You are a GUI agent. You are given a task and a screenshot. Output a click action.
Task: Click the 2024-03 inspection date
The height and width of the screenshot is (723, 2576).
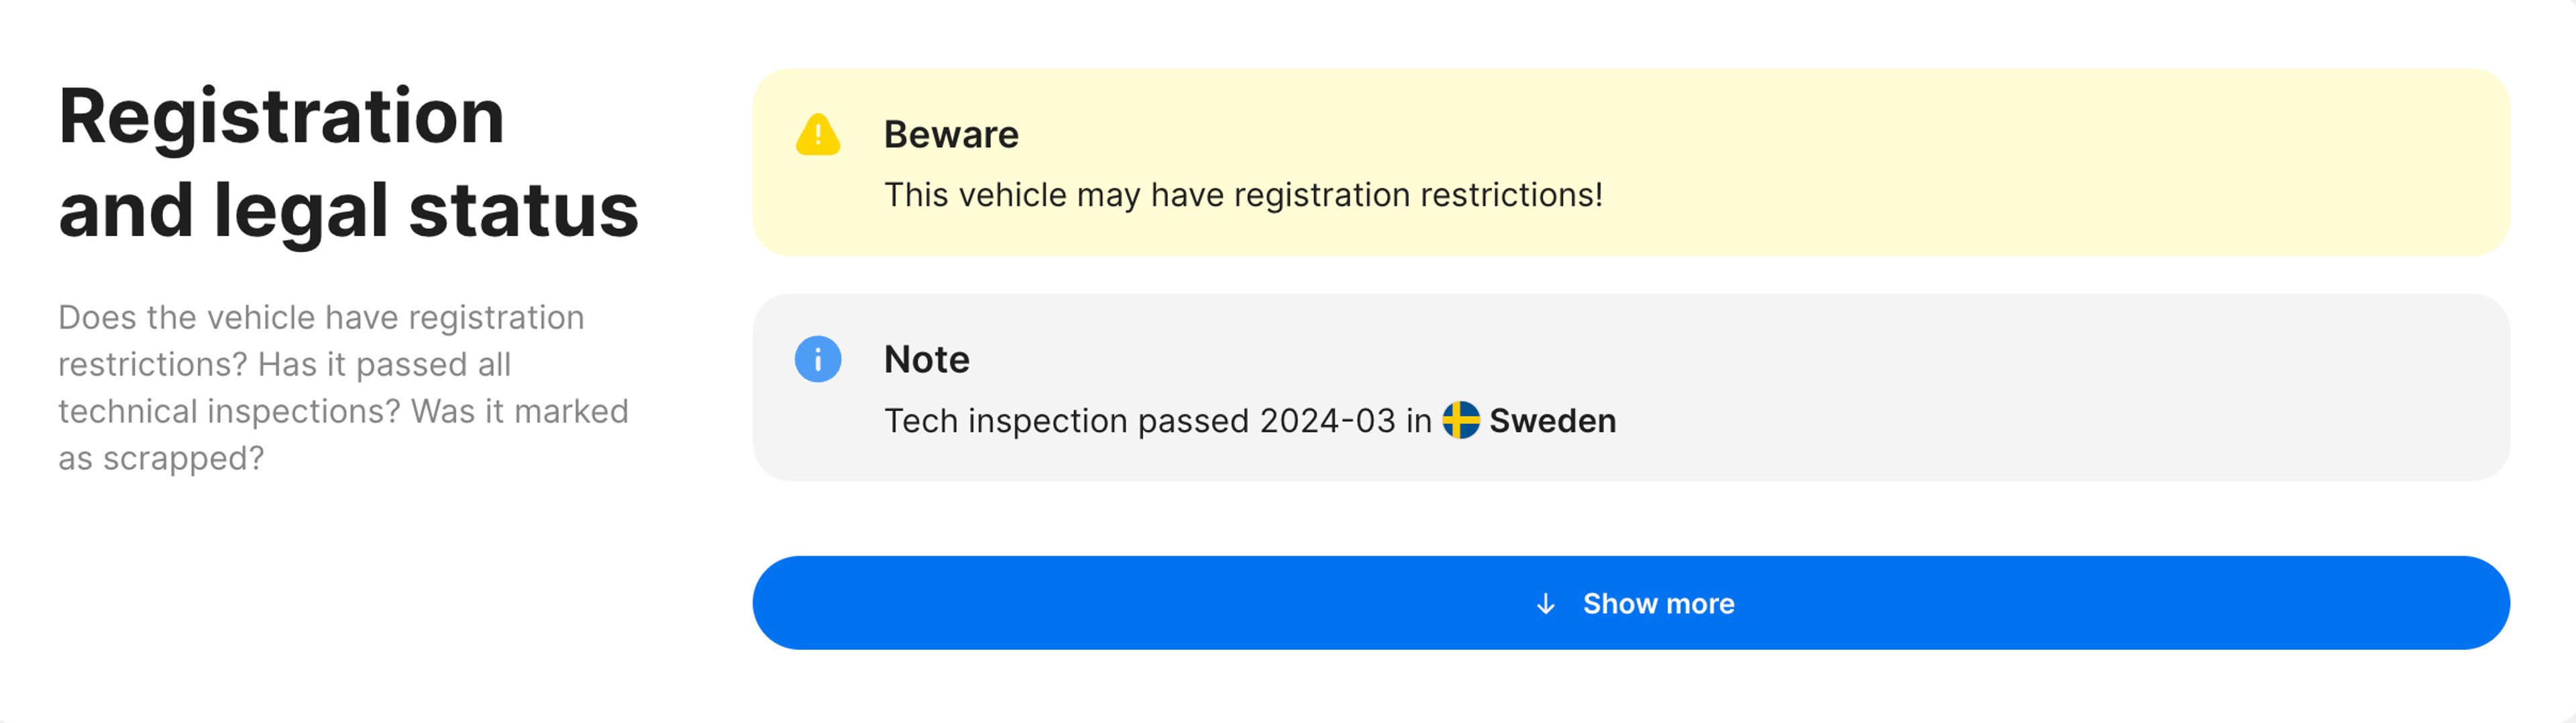click(x=1327, y=421)
